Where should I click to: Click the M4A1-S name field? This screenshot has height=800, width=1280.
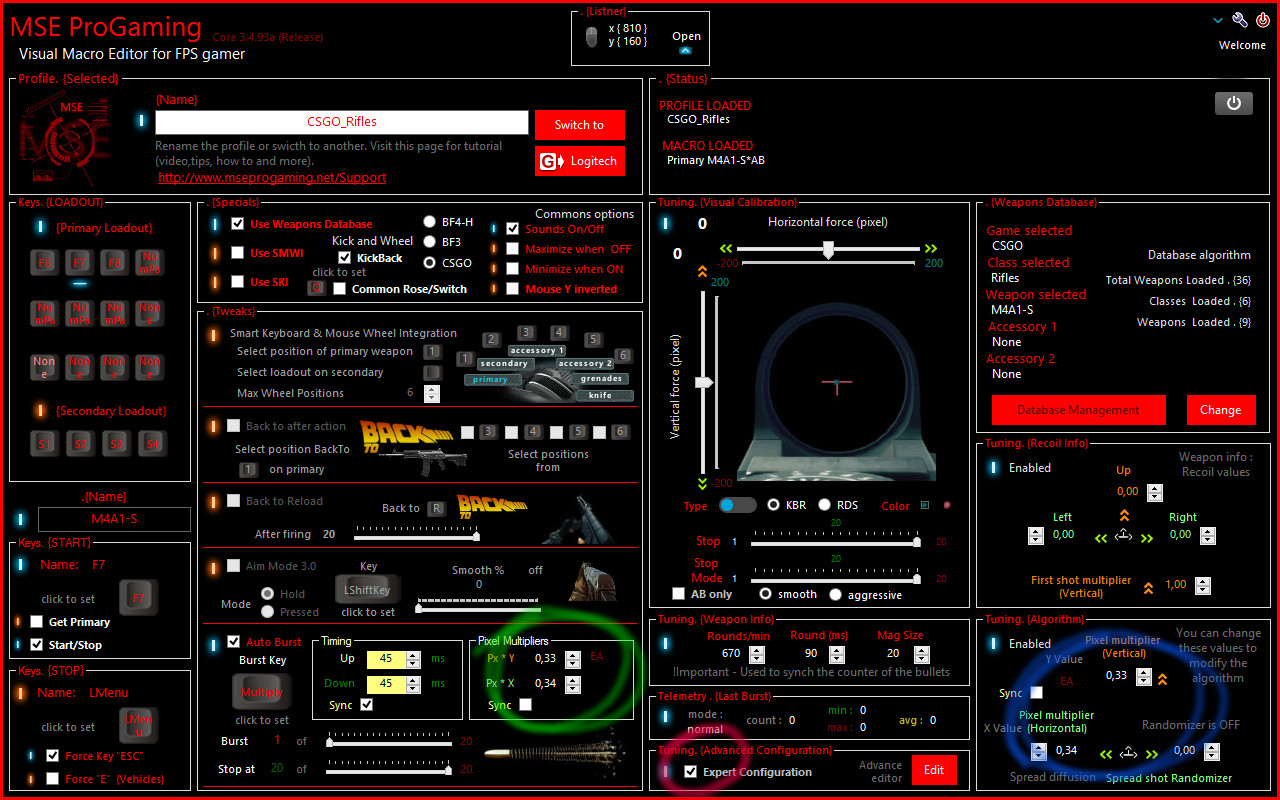click(114, 519)
